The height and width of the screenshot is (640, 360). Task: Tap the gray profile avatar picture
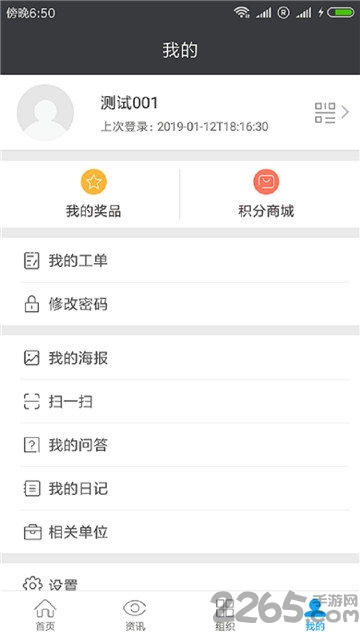(x=45, y=113)
